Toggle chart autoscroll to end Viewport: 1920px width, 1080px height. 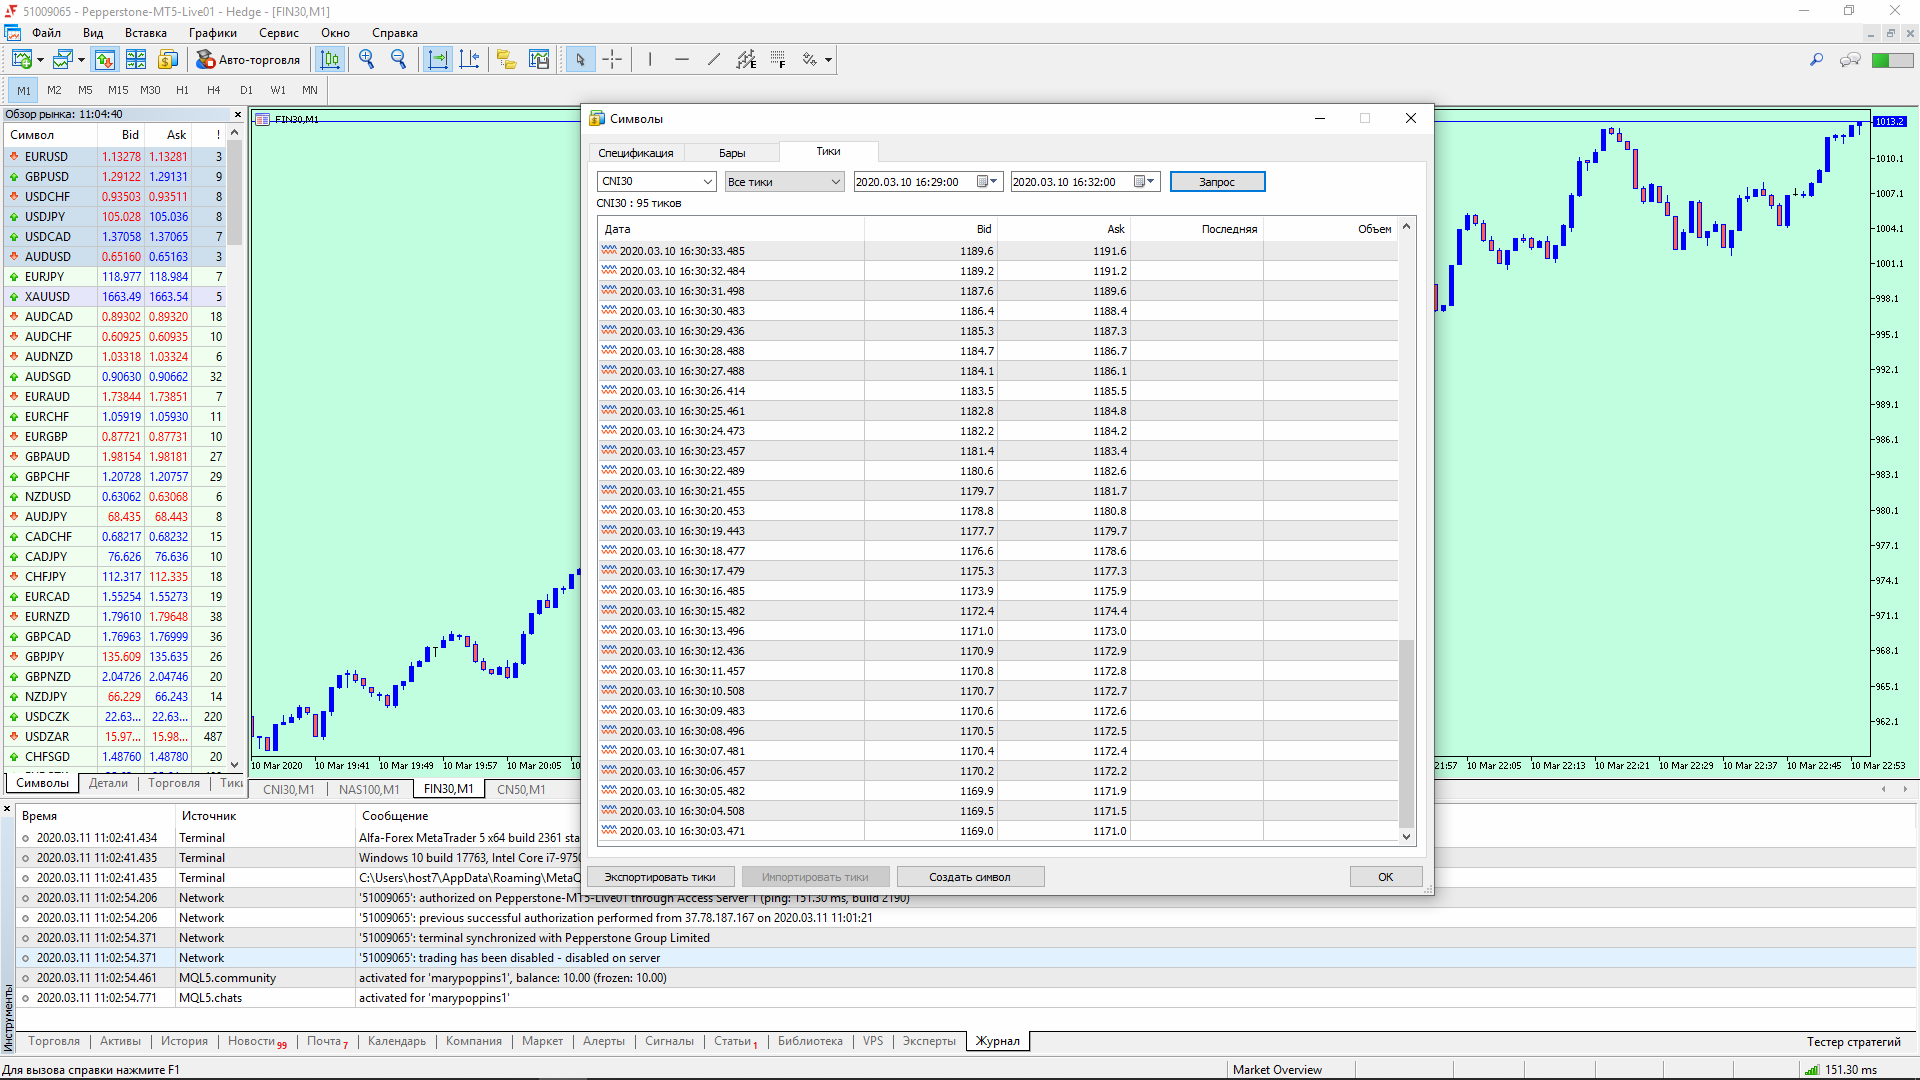click(438, 60)
